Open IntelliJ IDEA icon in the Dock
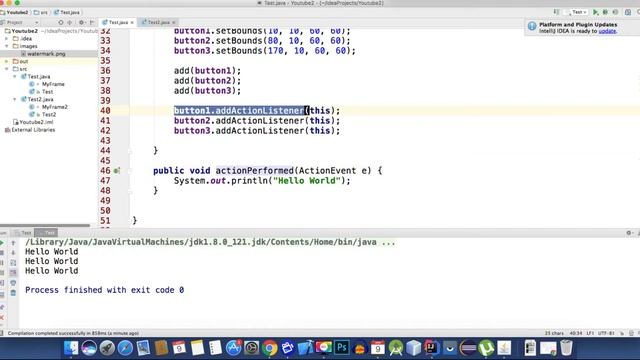640x360 pixels. click(x=431, y=348)
